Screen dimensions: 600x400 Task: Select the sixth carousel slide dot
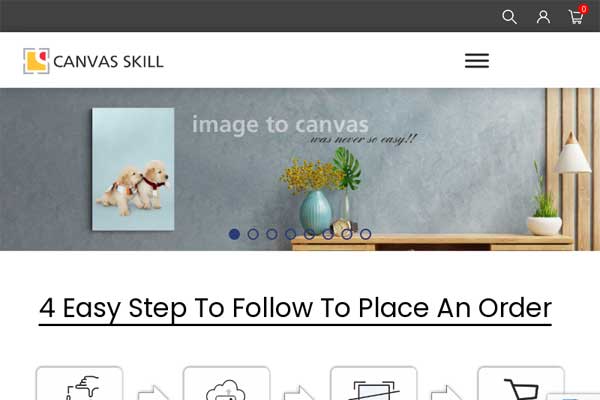[x=328, y=234]
